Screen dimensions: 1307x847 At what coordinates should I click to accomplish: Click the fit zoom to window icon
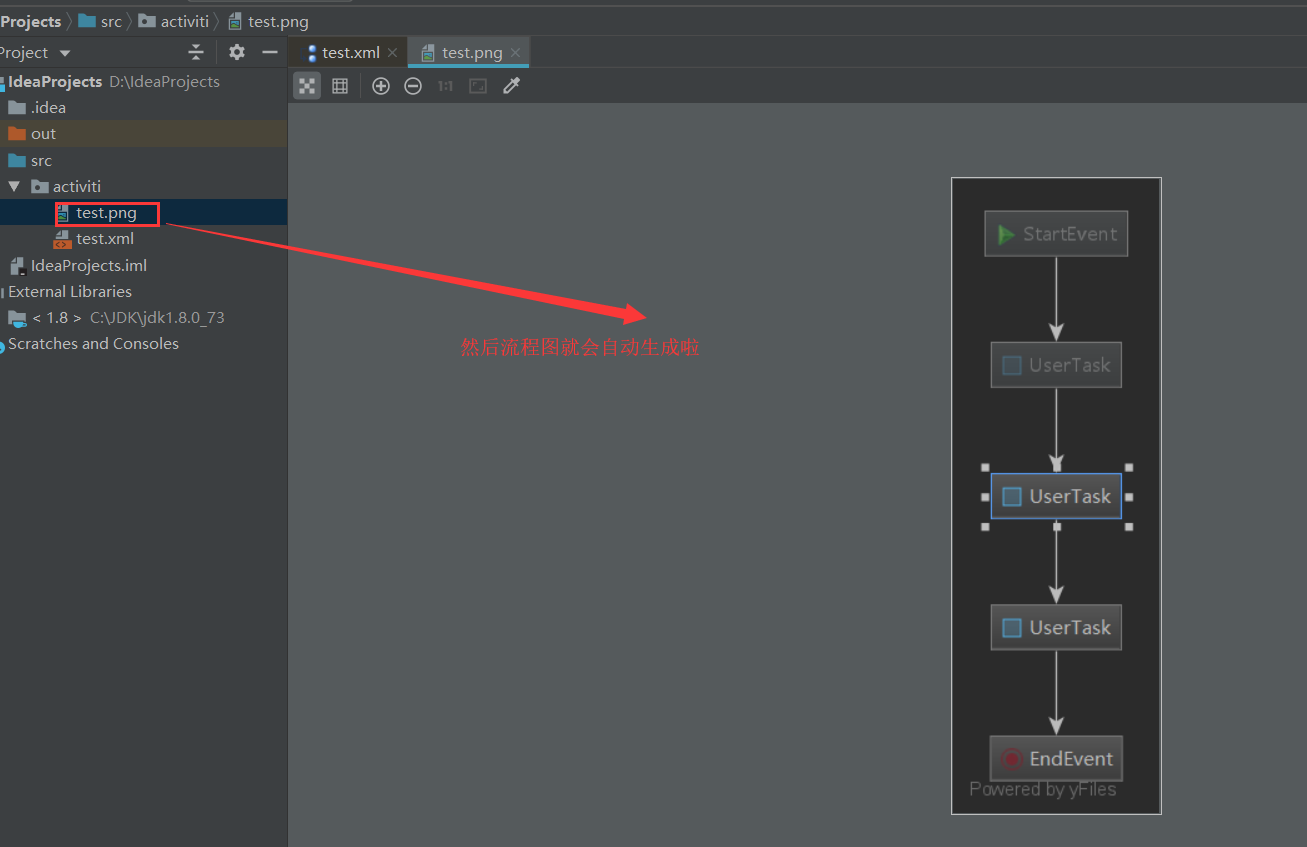pyautogui.click(x=478, y=86)
